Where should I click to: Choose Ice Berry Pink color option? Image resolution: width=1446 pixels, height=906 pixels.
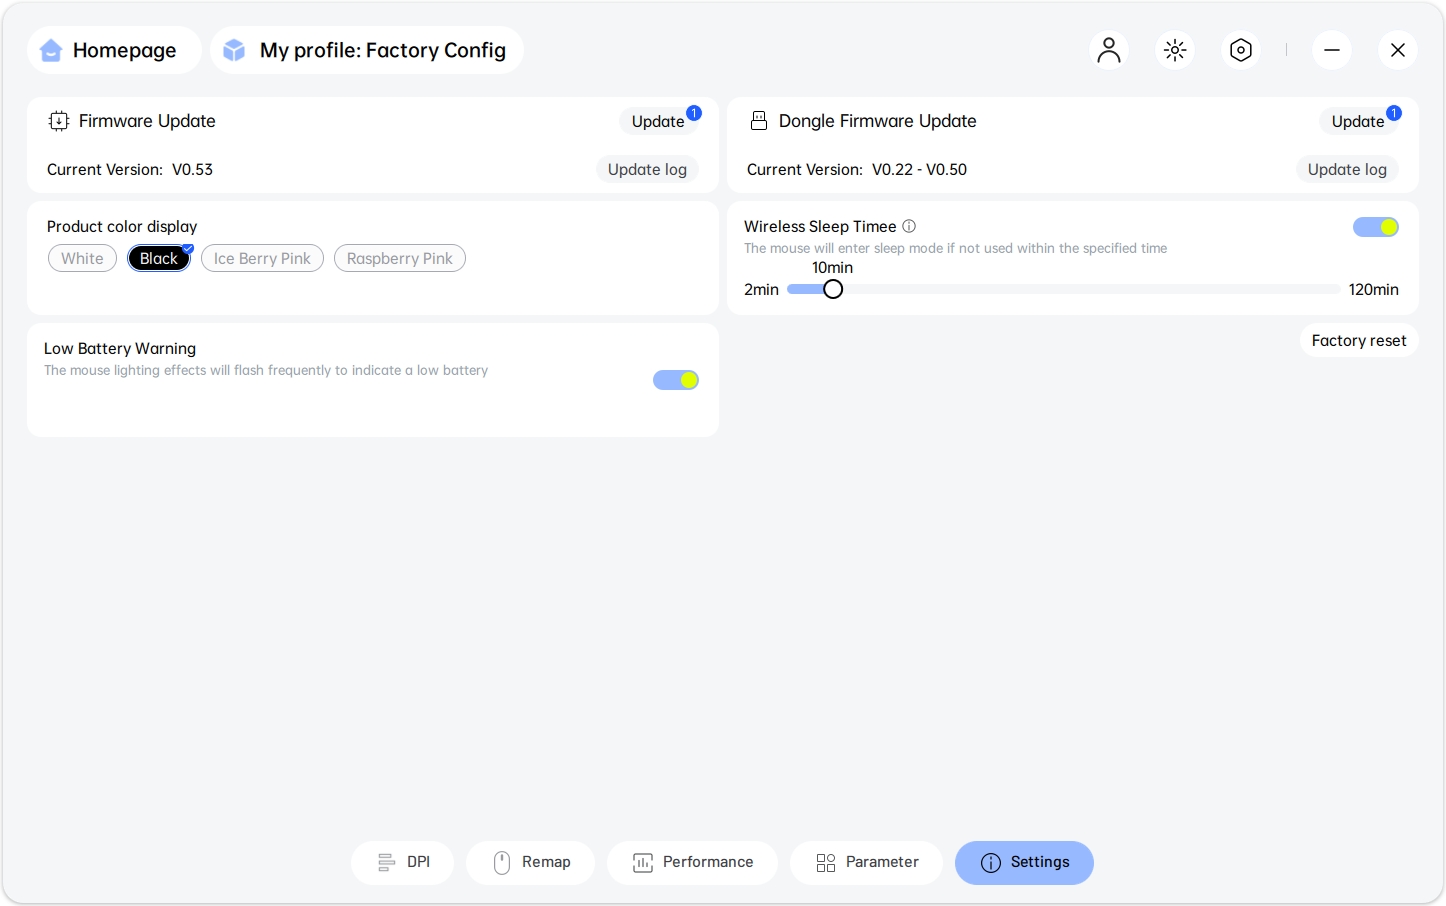(262, 258)
